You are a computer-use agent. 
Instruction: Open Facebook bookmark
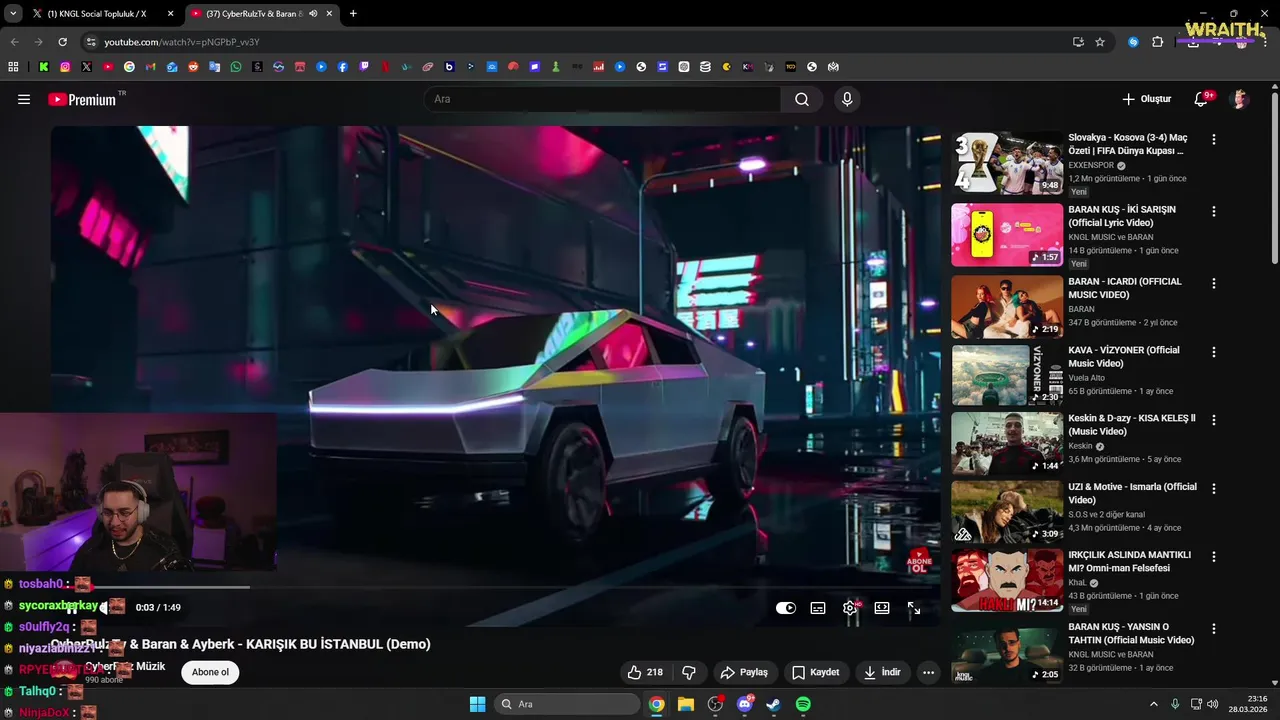tap(343, 67)
